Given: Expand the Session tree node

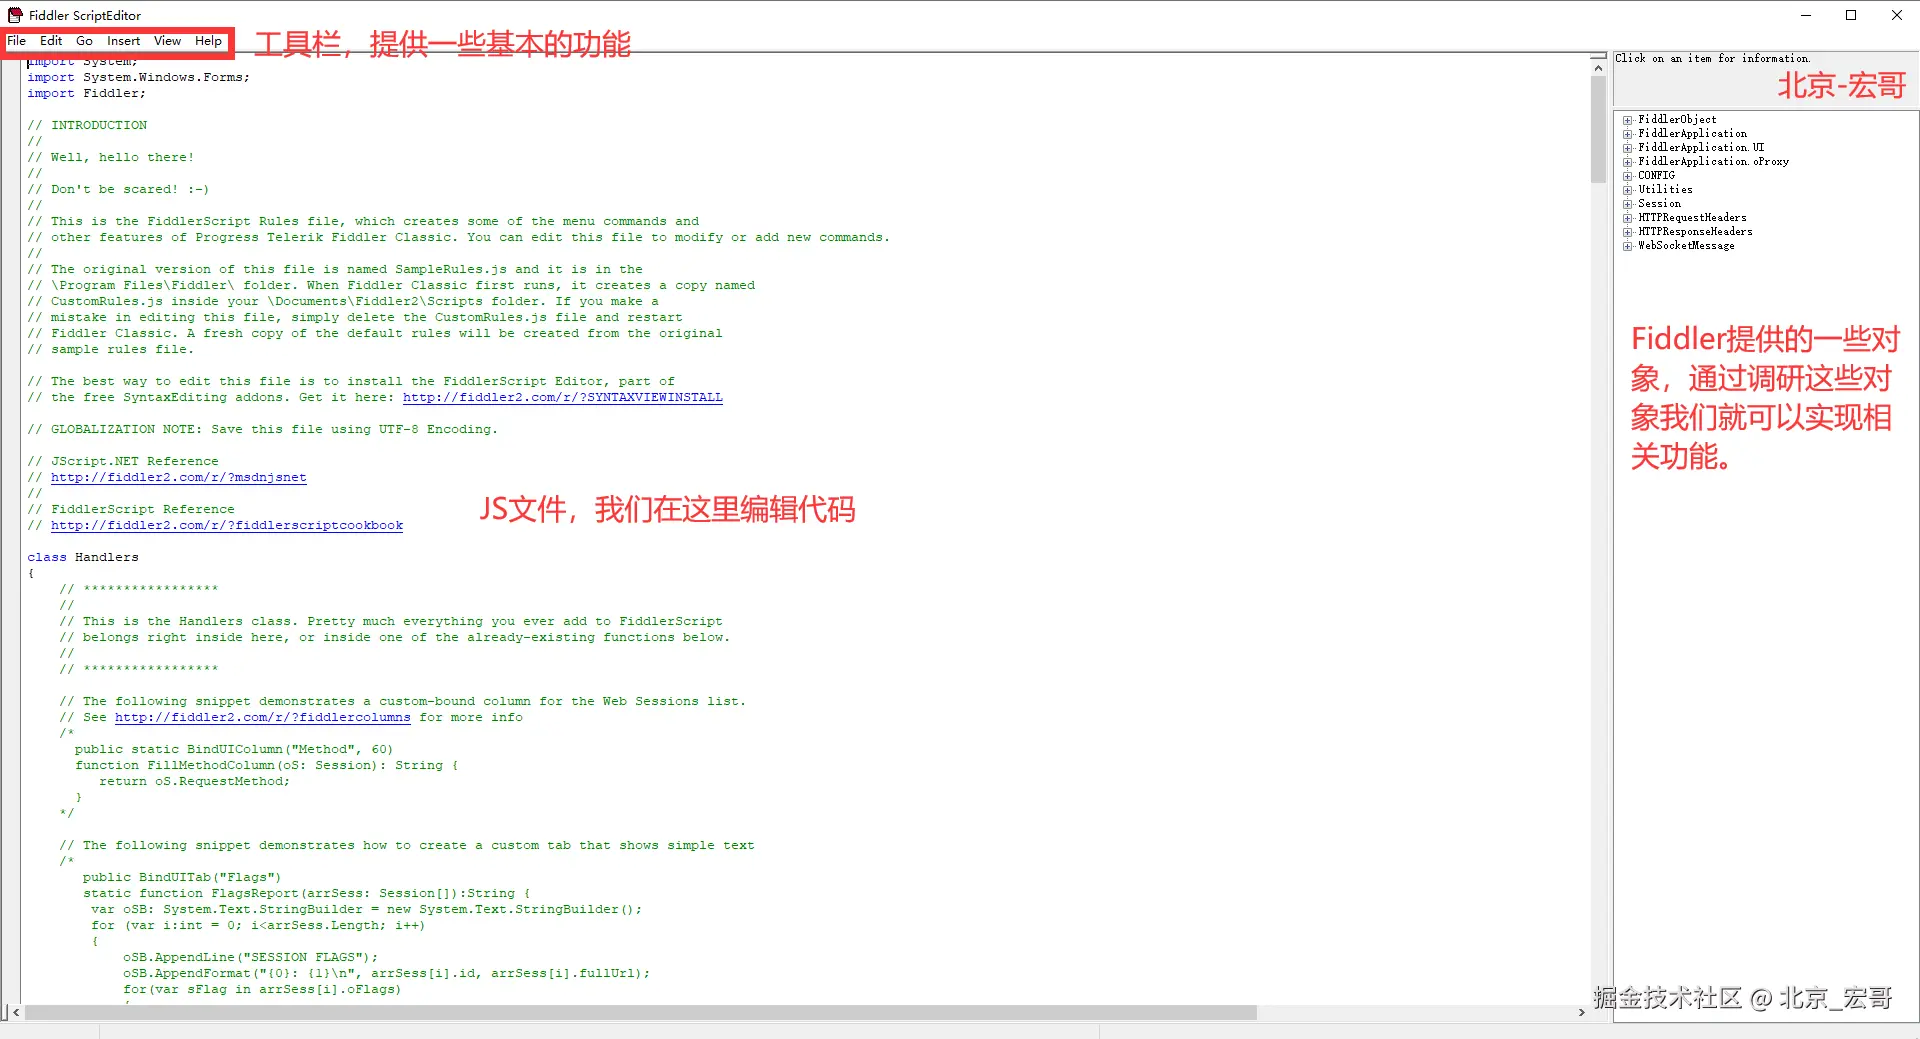Looking at the screenshot, I should (1628, 204).
